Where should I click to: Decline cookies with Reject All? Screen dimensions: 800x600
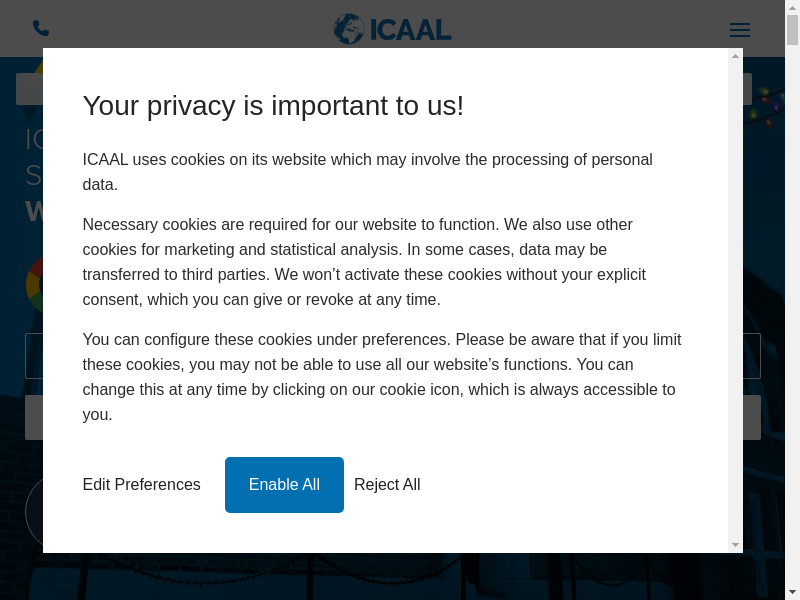[387, 485]
